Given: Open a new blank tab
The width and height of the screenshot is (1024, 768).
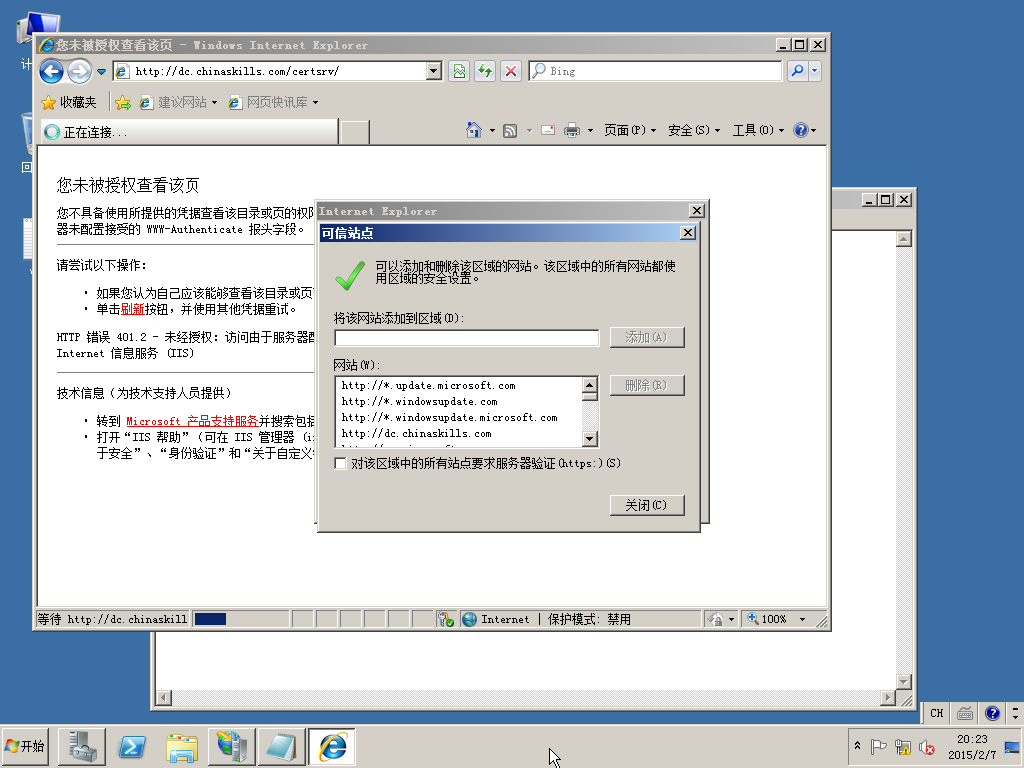Looking at the screenshot, I should click(x=355, y=132).
